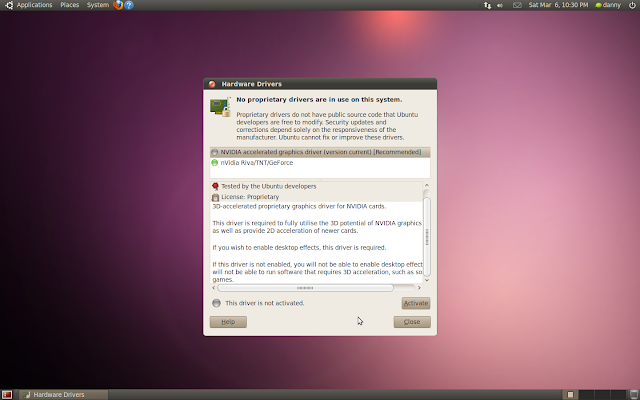
Task: Click the Hardware Drivers title bar icon
Action: click(x=212, y=84)
